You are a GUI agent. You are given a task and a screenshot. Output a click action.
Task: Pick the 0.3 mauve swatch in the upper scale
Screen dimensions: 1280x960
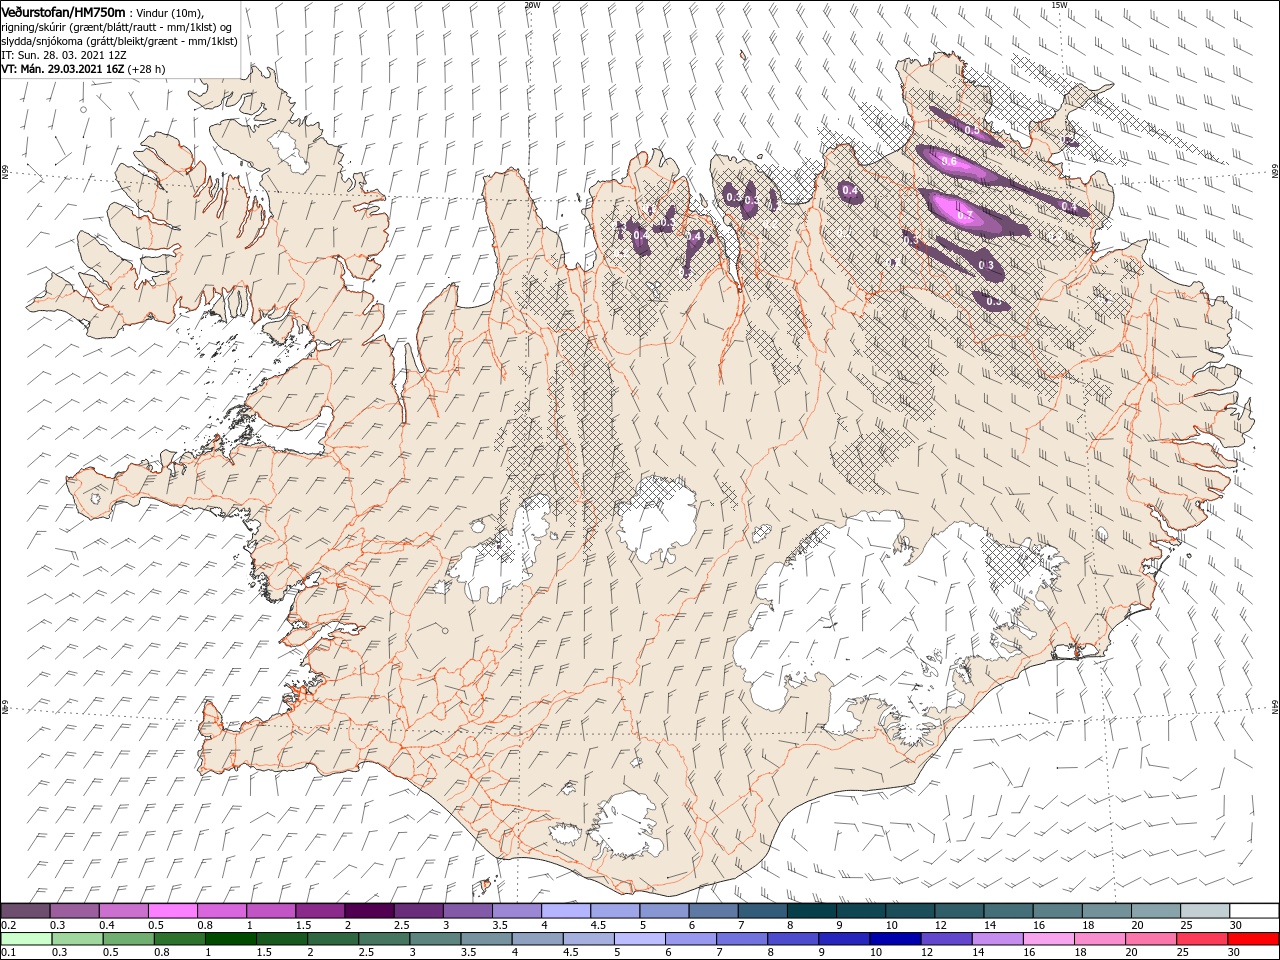point(74,911)
